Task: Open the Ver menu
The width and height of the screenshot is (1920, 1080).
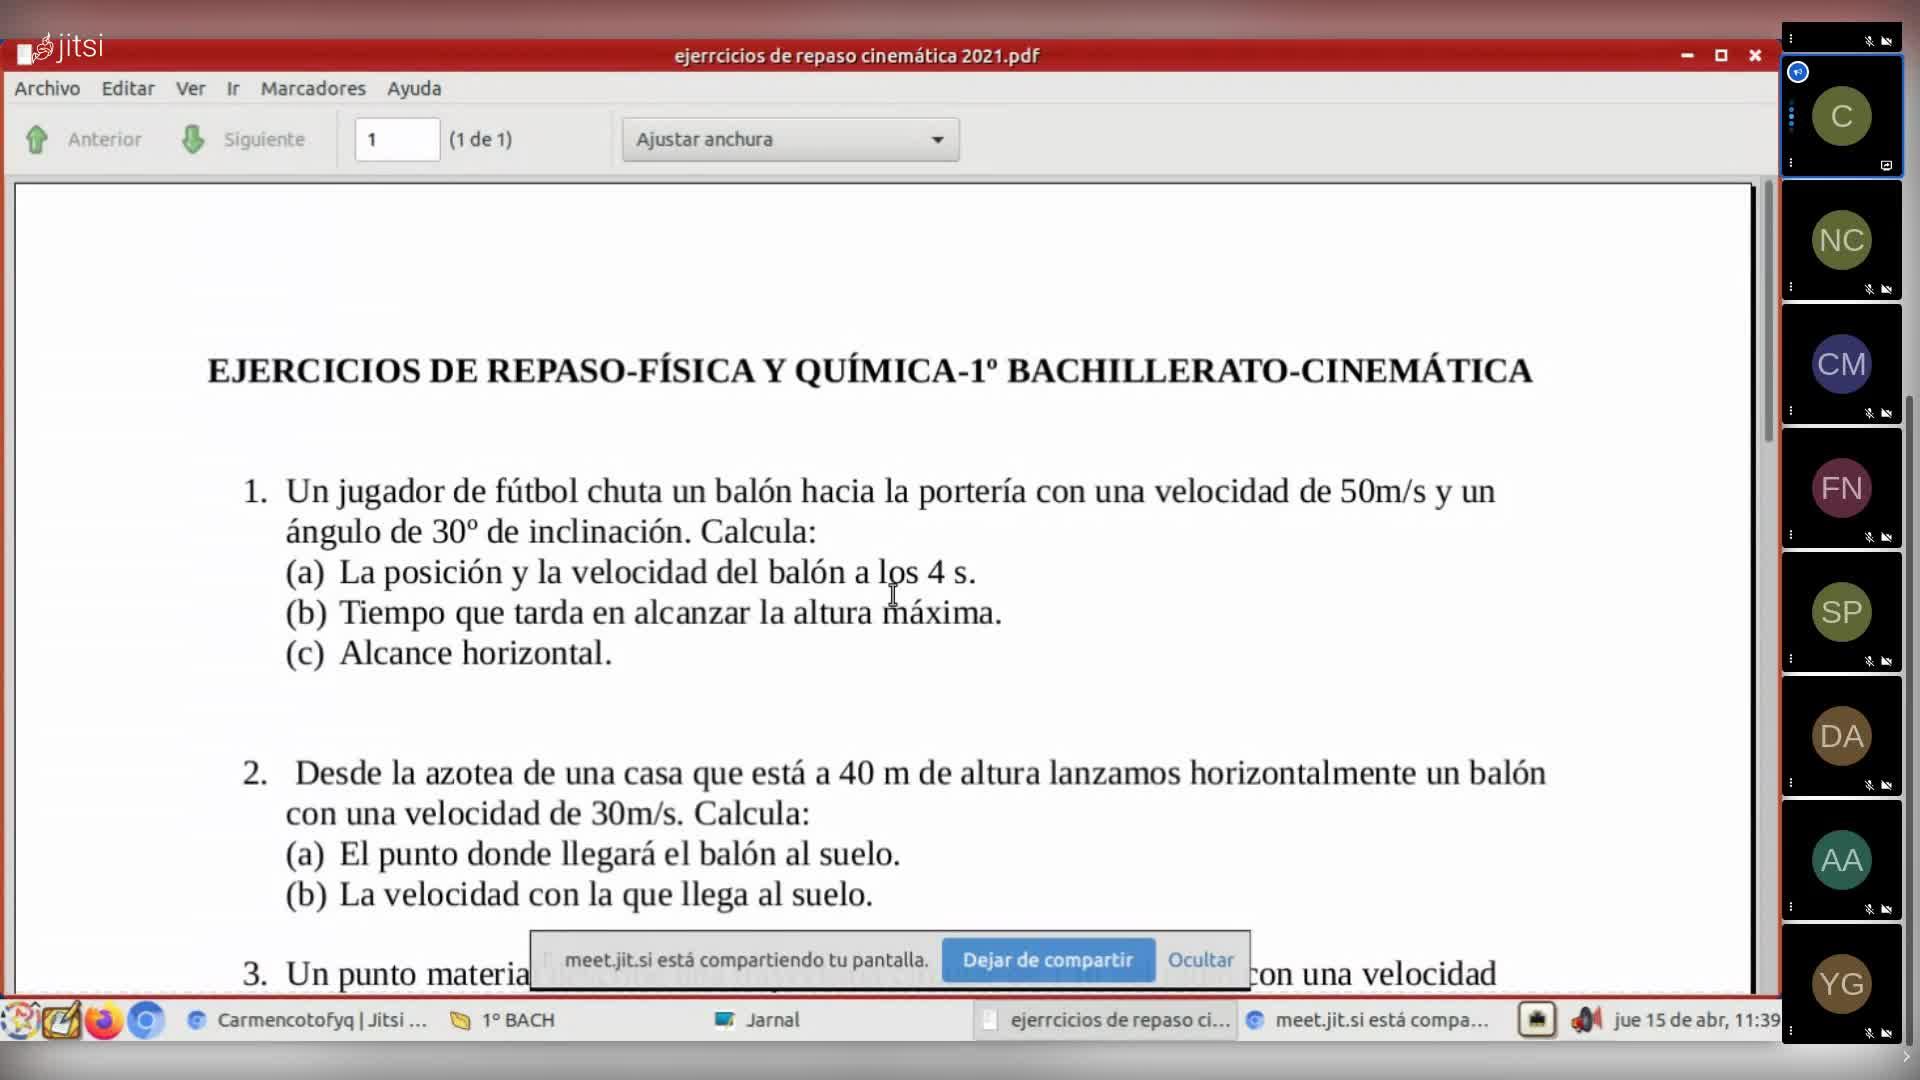Action: click(190, 88)
